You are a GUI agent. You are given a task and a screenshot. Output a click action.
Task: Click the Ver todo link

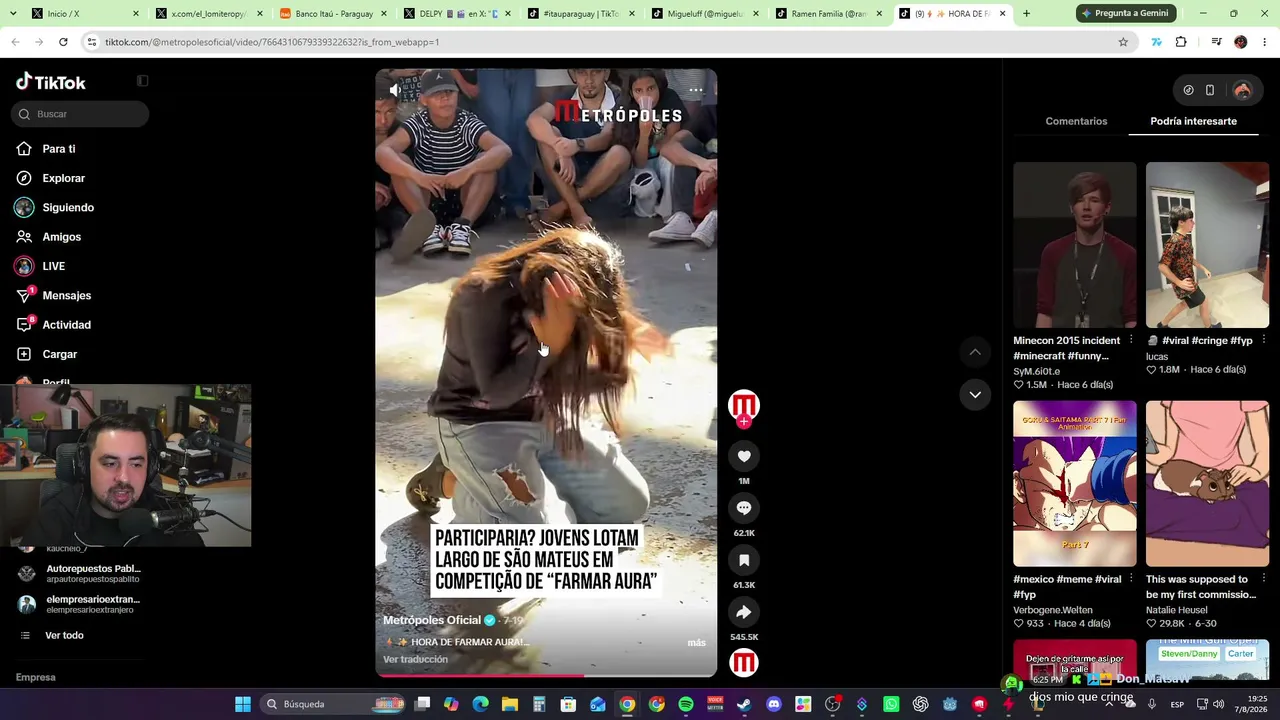(x=64, y=635)
